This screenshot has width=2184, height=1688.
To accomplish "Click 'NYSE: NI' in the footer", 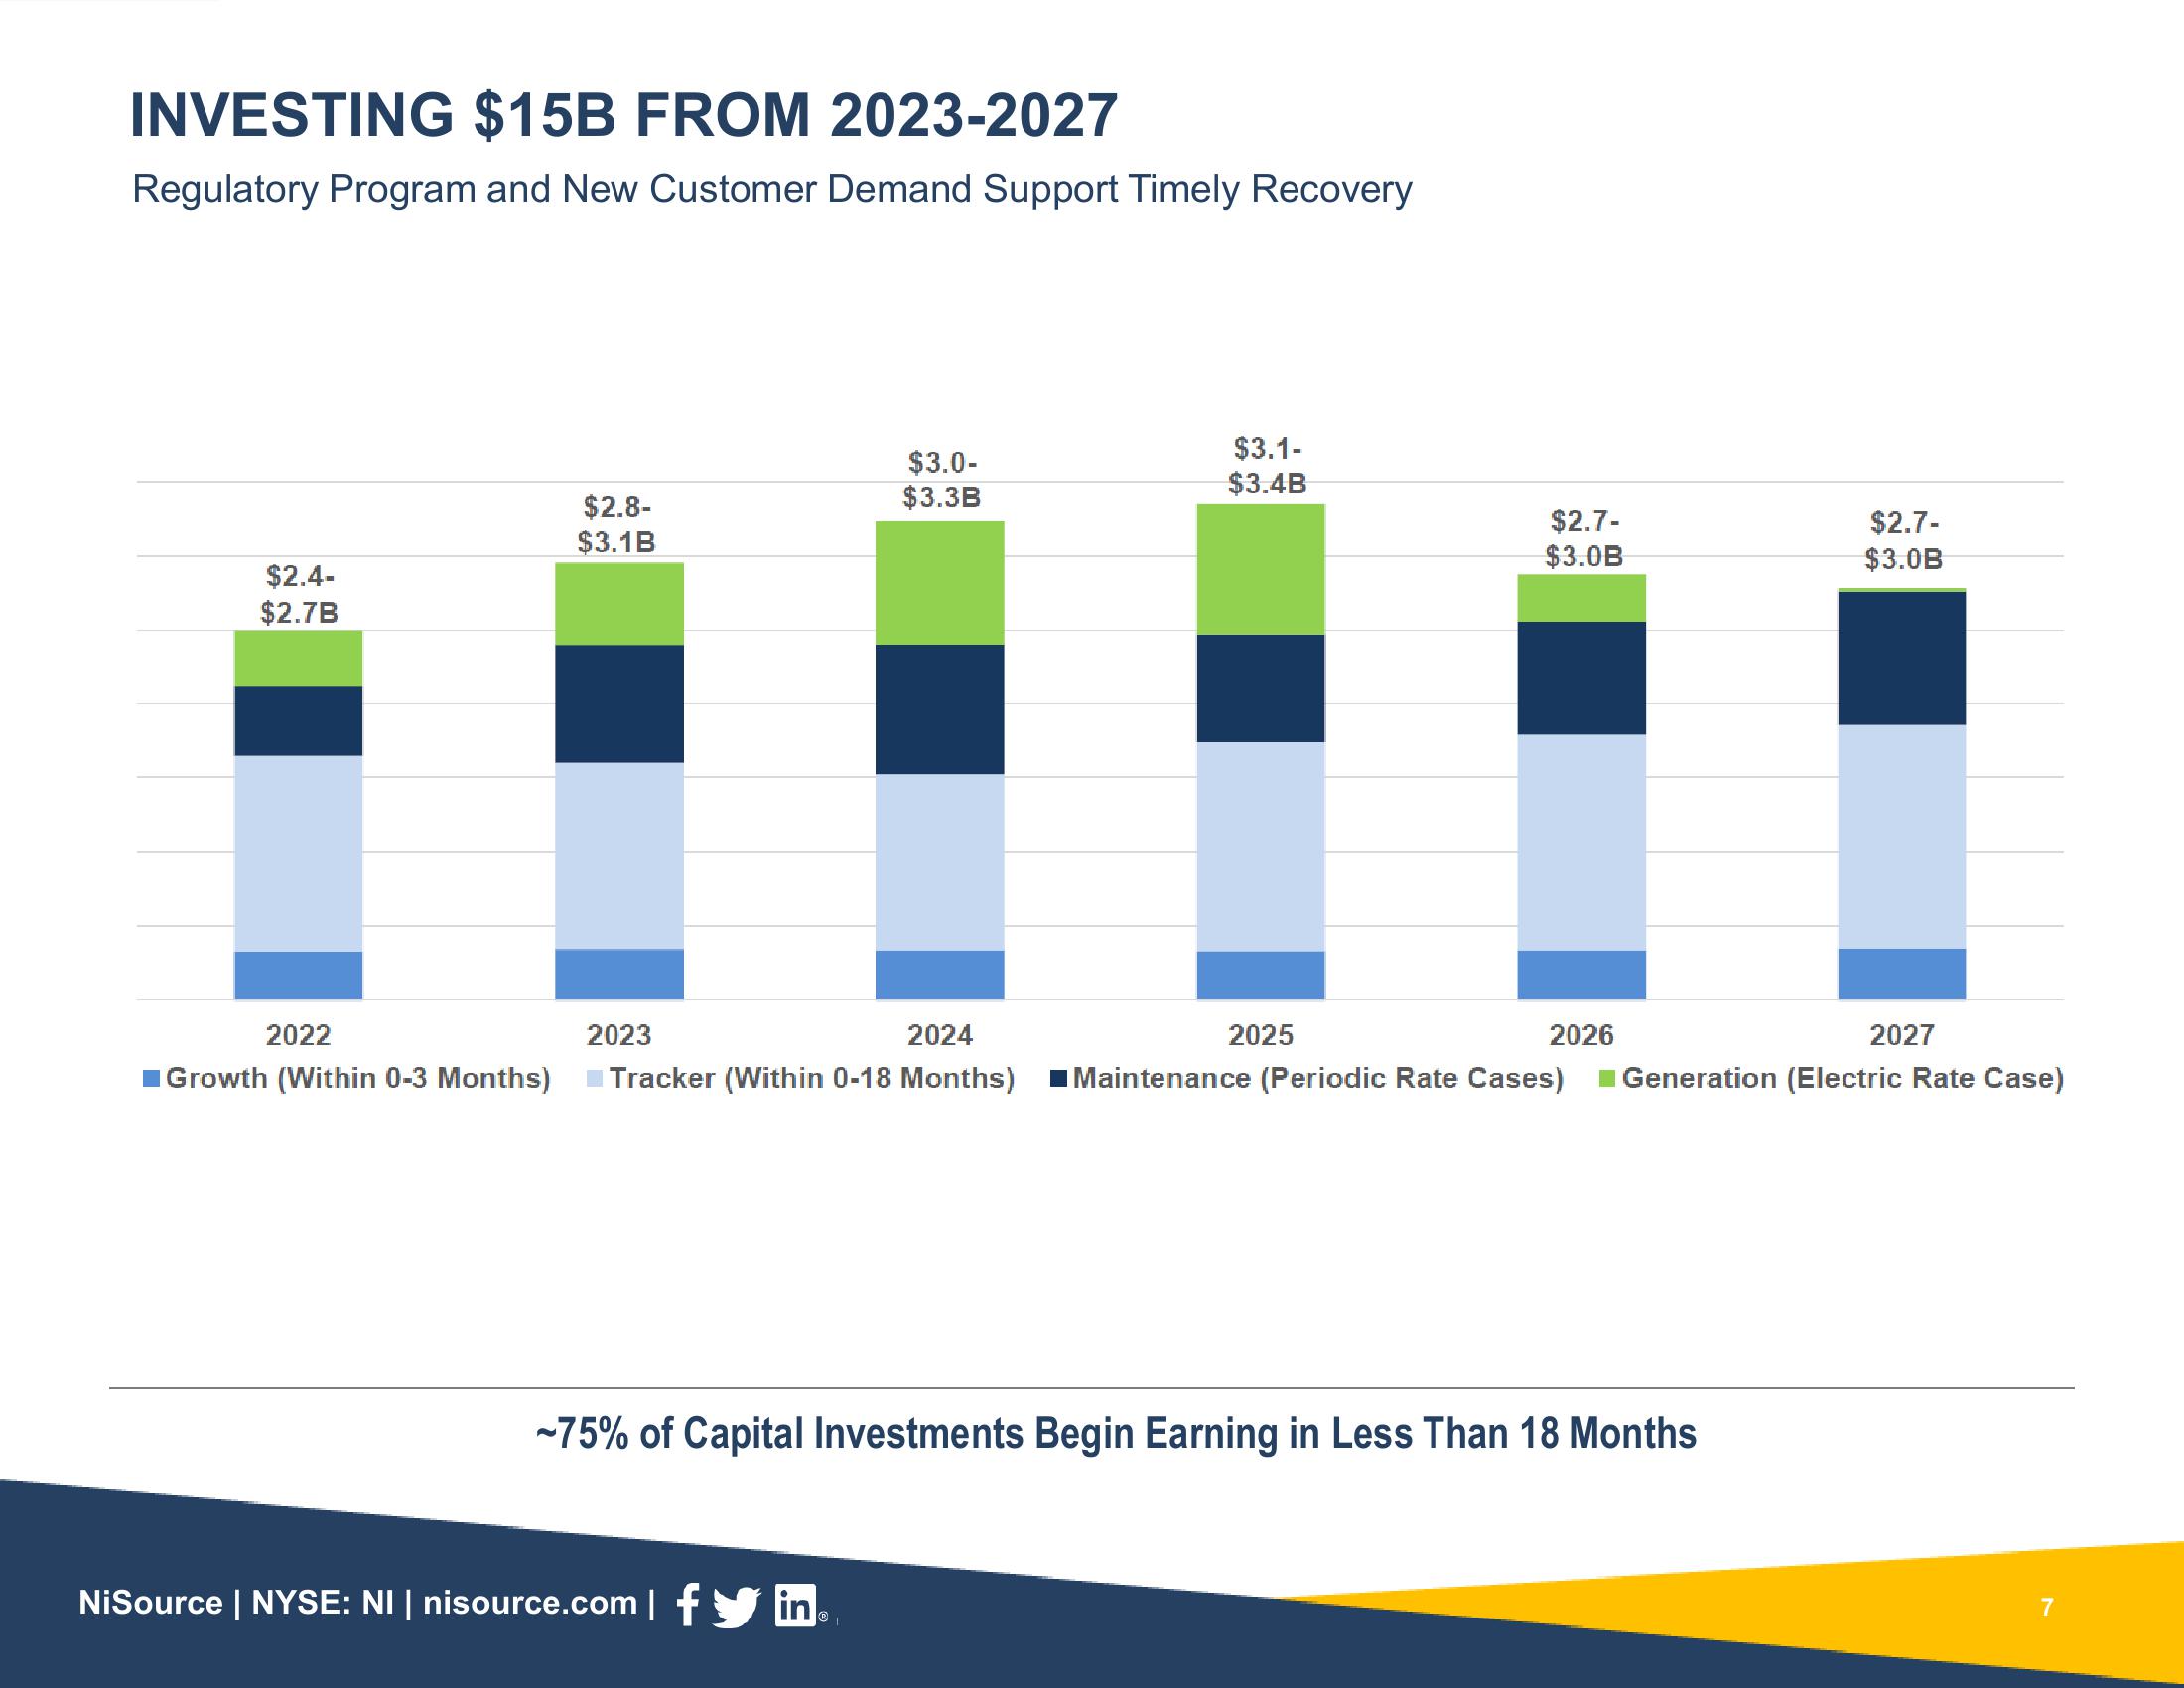I will (x=322, y=1603).
